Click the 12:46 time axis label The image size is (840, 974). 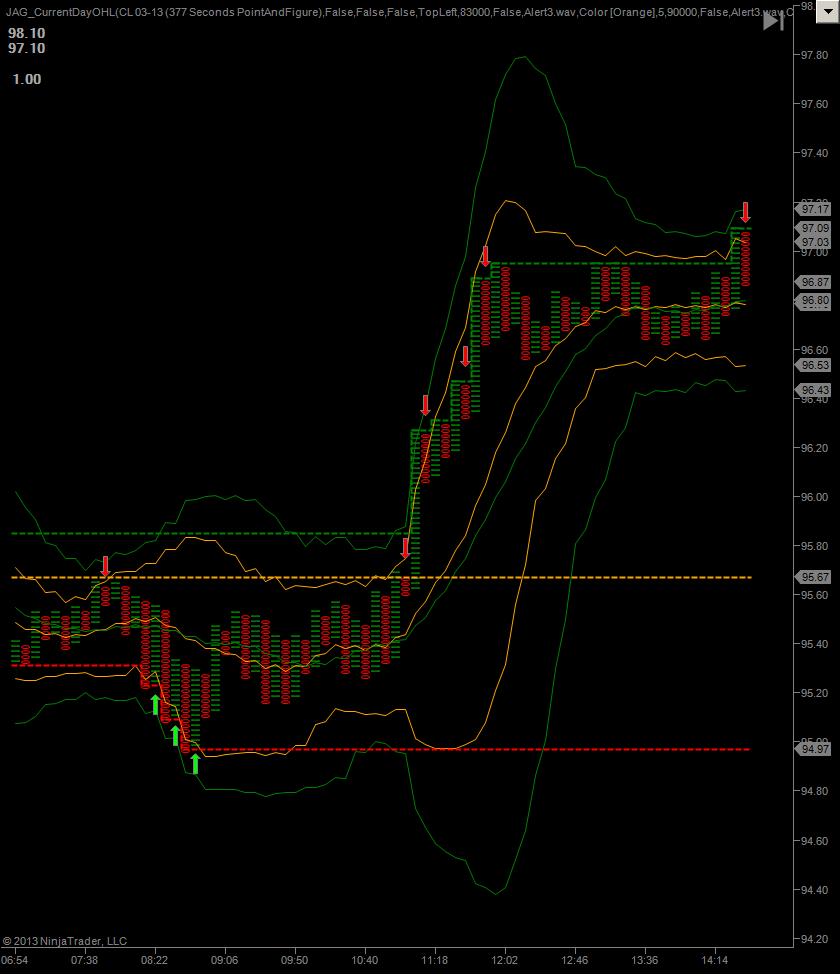(575, 960)
